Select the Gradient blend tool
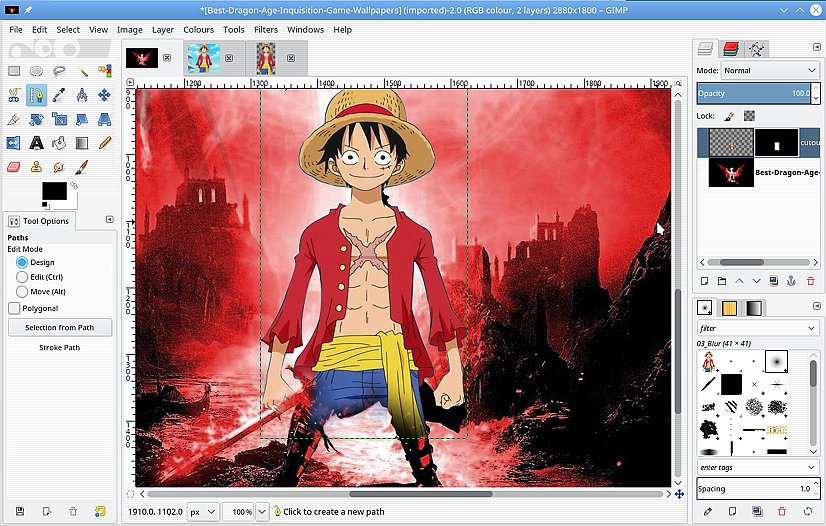Viewport: 826px width, 526px height. click(82, 143)
